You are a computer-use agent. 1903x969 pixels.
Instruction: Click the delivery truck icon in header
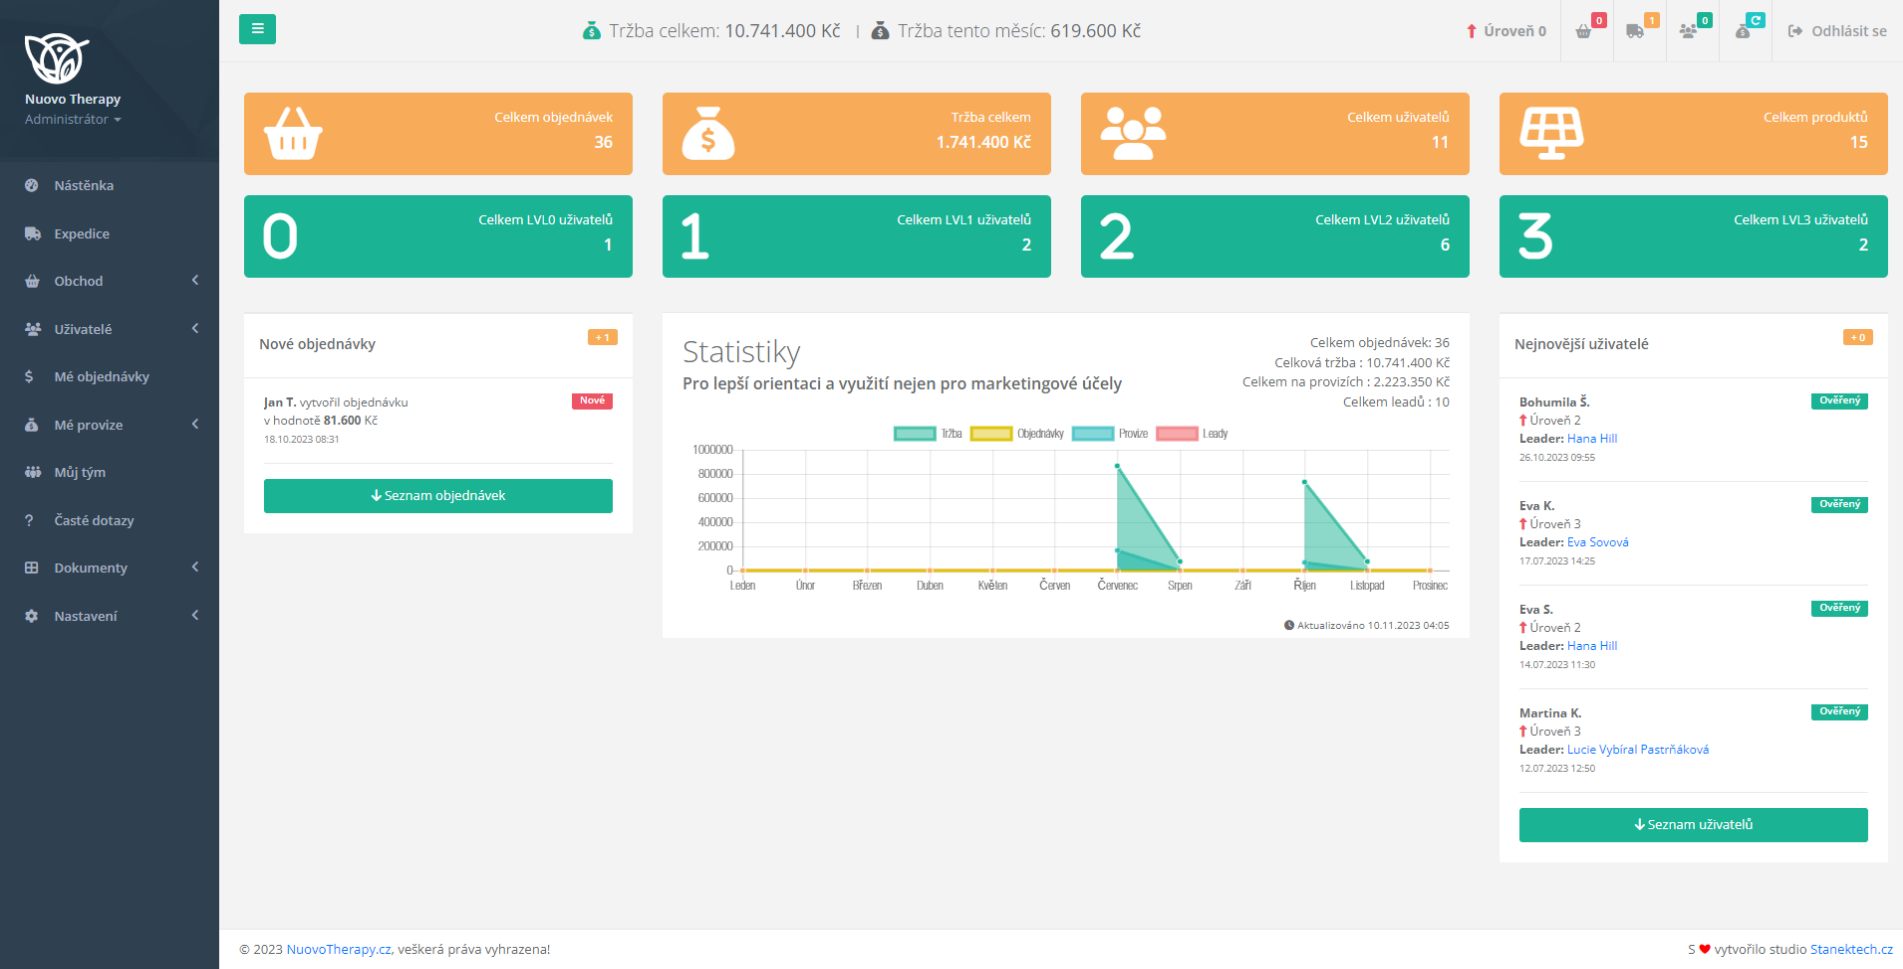click(1636, 31)
